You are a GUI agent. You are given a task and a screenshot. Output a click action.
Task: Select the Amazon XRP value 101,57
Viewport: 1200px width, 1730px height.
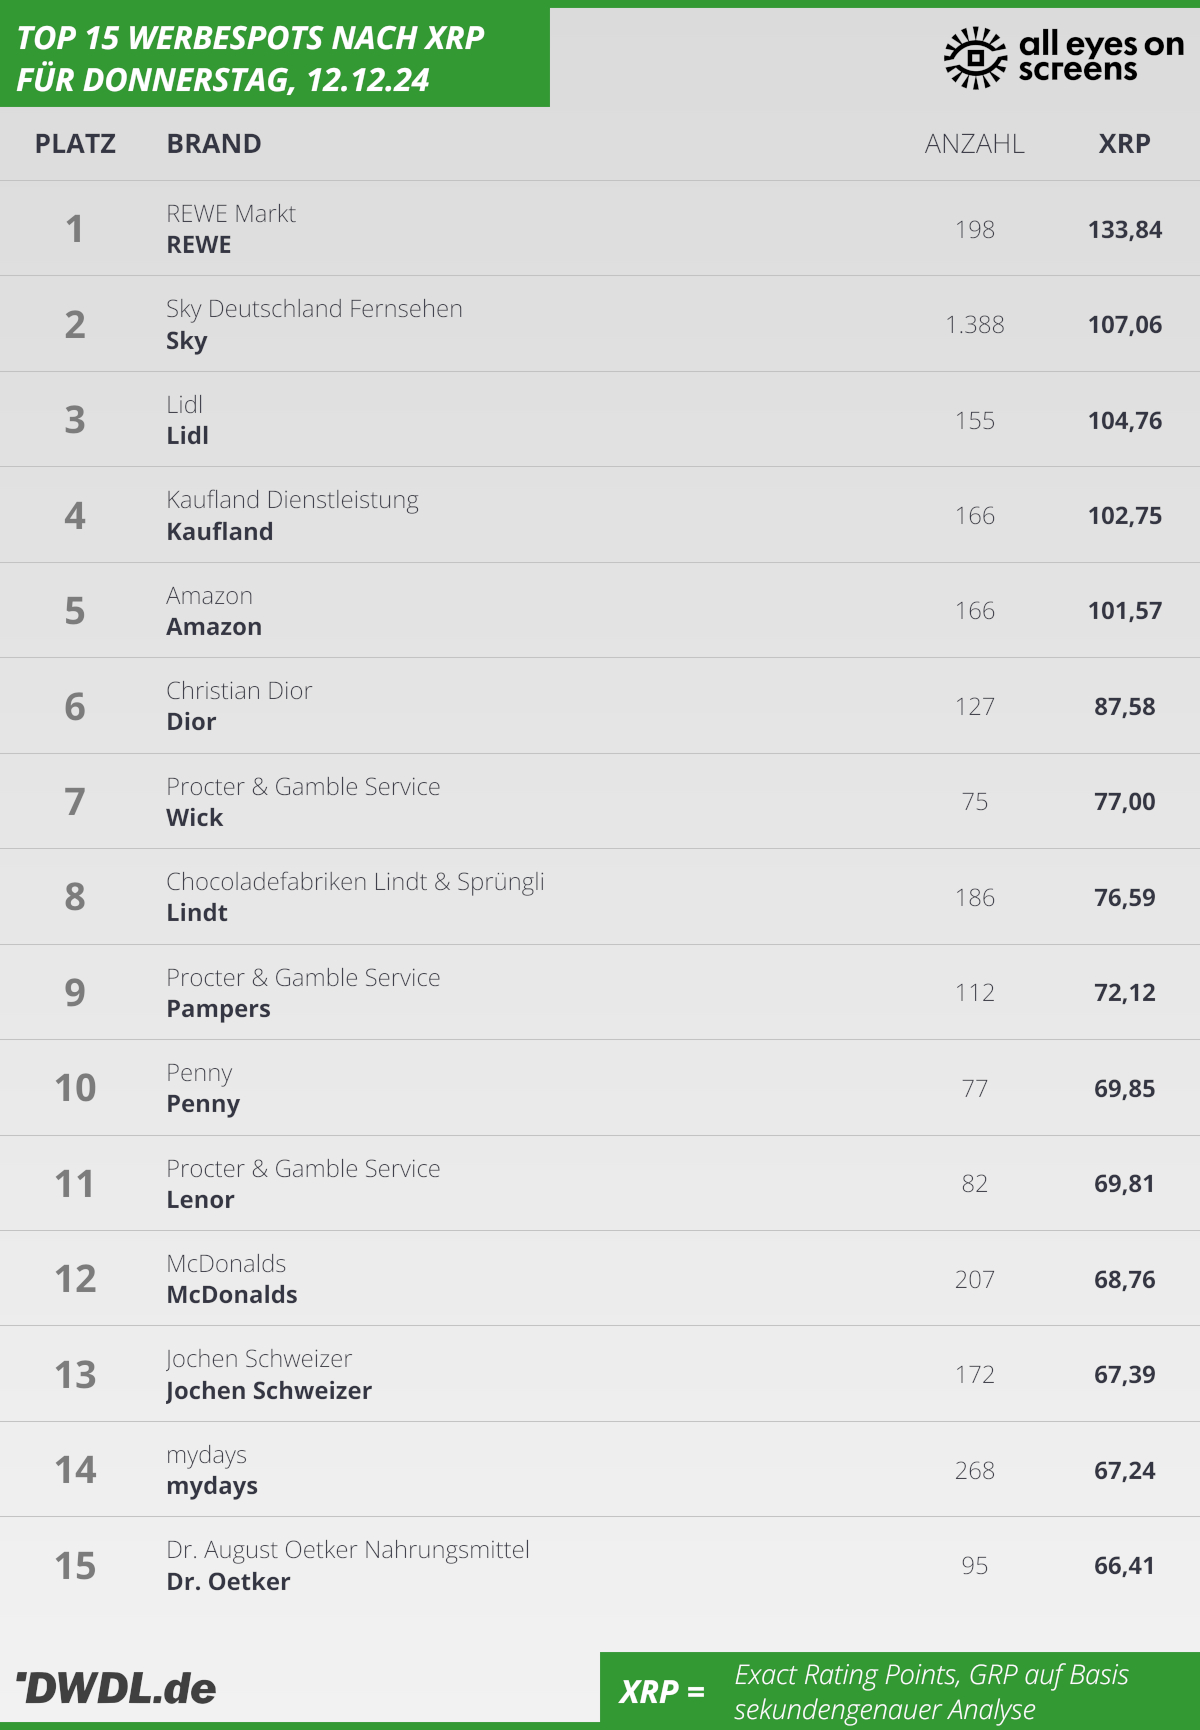[x=1125, y=611]
